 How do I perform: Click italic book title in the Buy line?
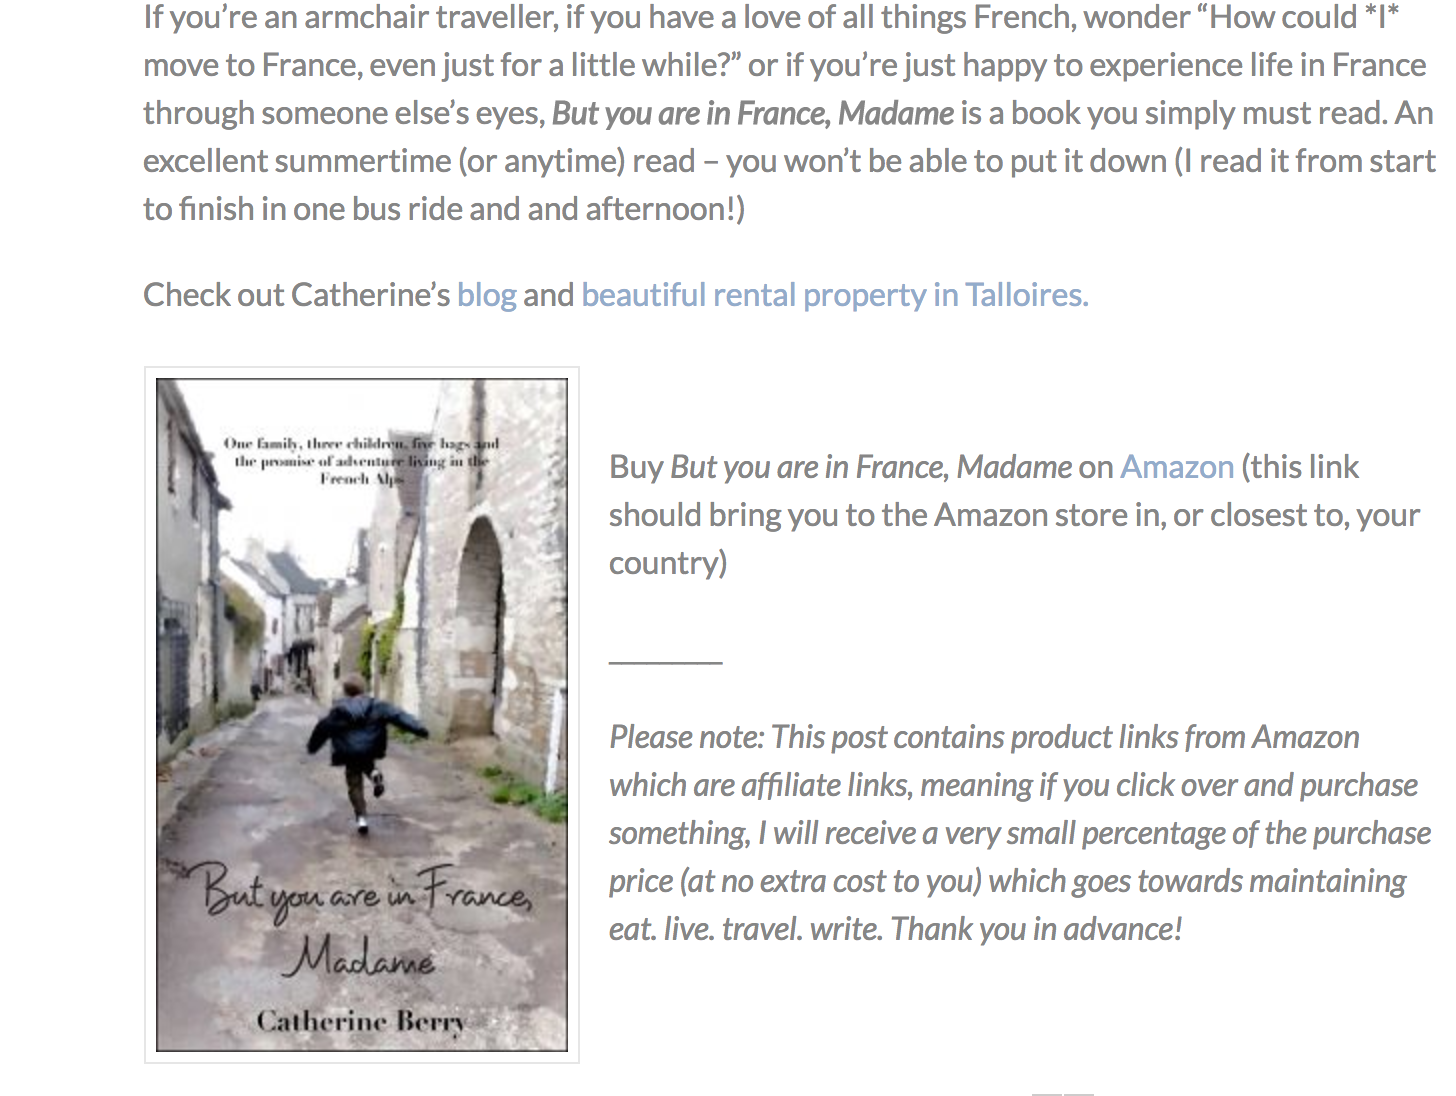(x=871, y=467)
